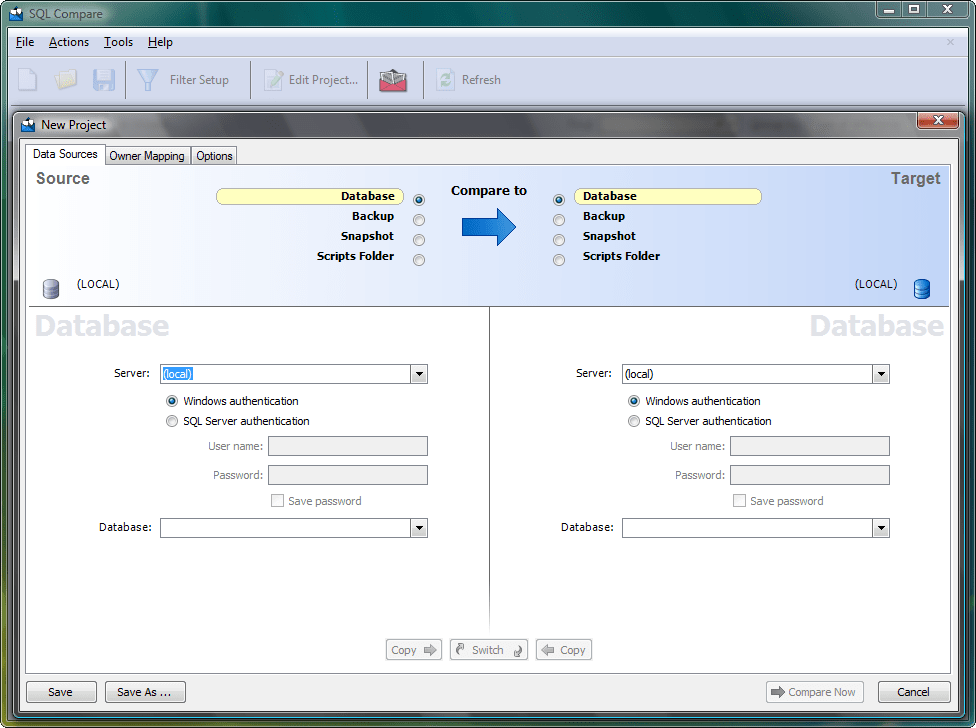The height and width of the screenshot is (728, 976).
Task: Choose Scripts Folder for the target
Action: 559,259
